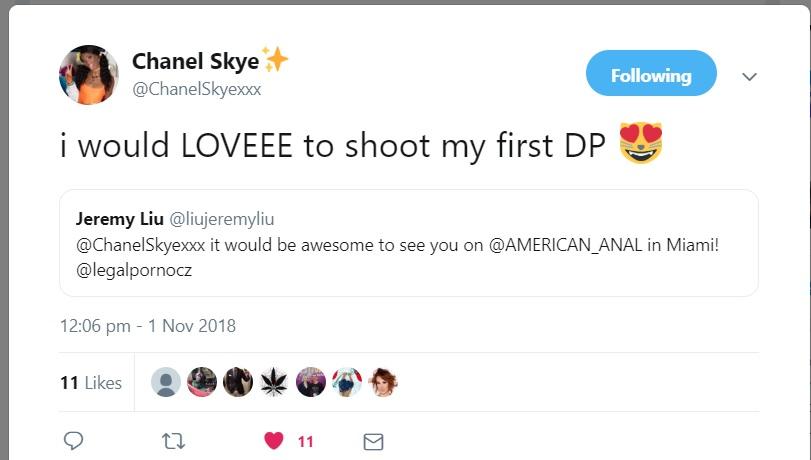This screenshot has width=811, height=460.
Task: Click the like count beside the heart
Action: [x=305, y=441]
